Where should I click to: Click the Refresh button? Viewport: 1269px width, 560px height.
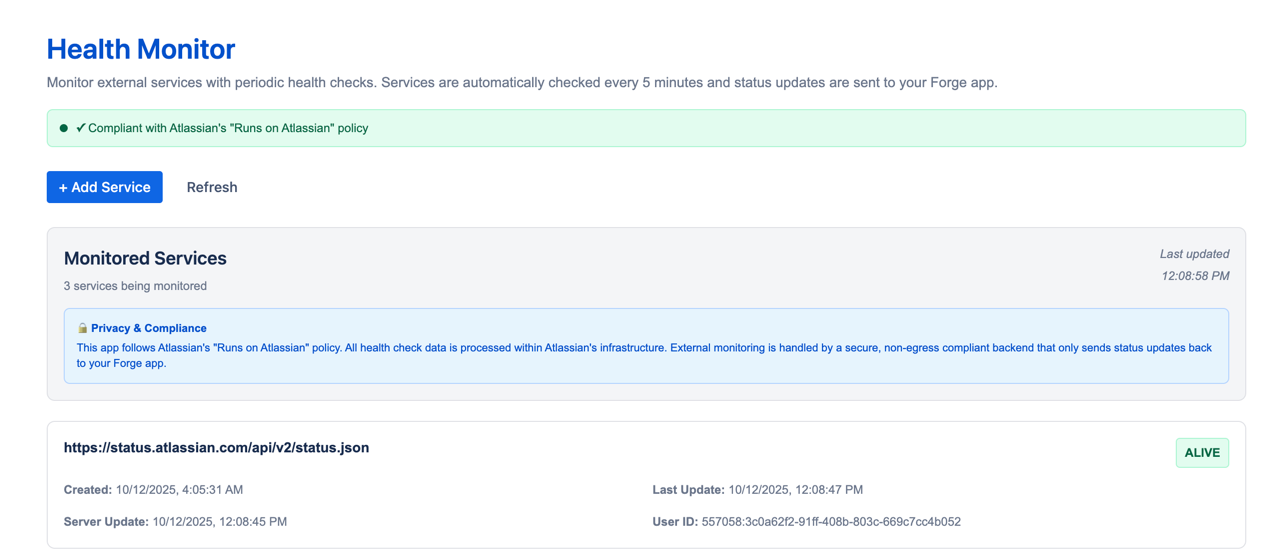(x=212, y=187)
